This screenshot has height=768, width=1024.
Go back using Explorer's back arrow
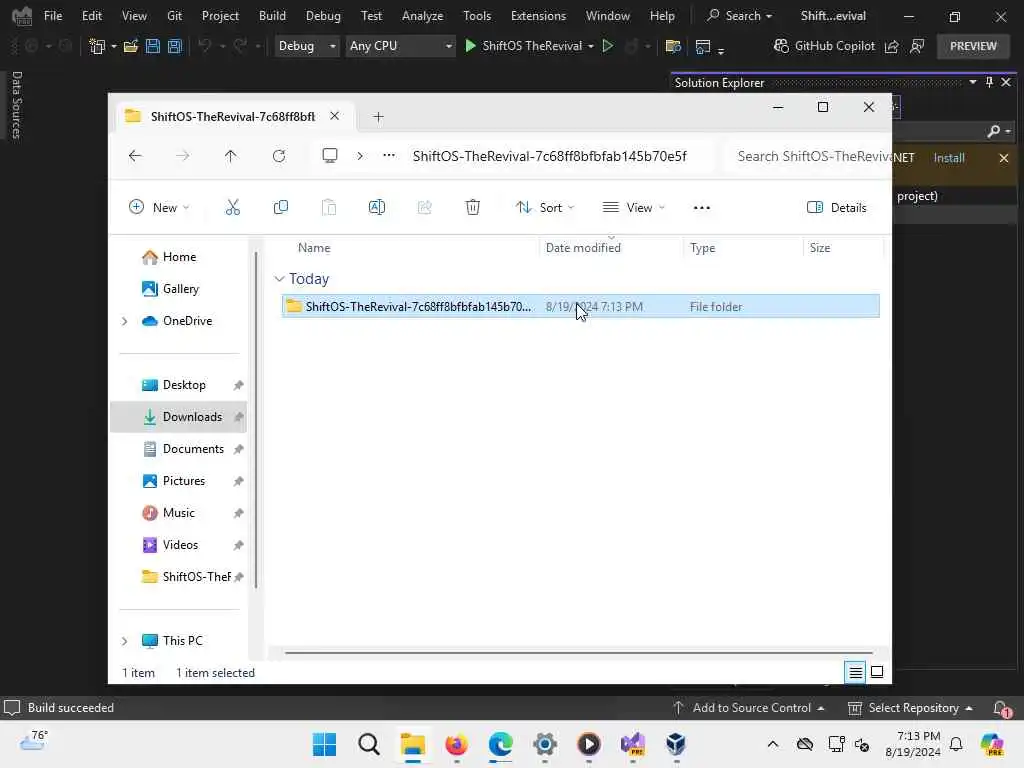tap(135, 156)
